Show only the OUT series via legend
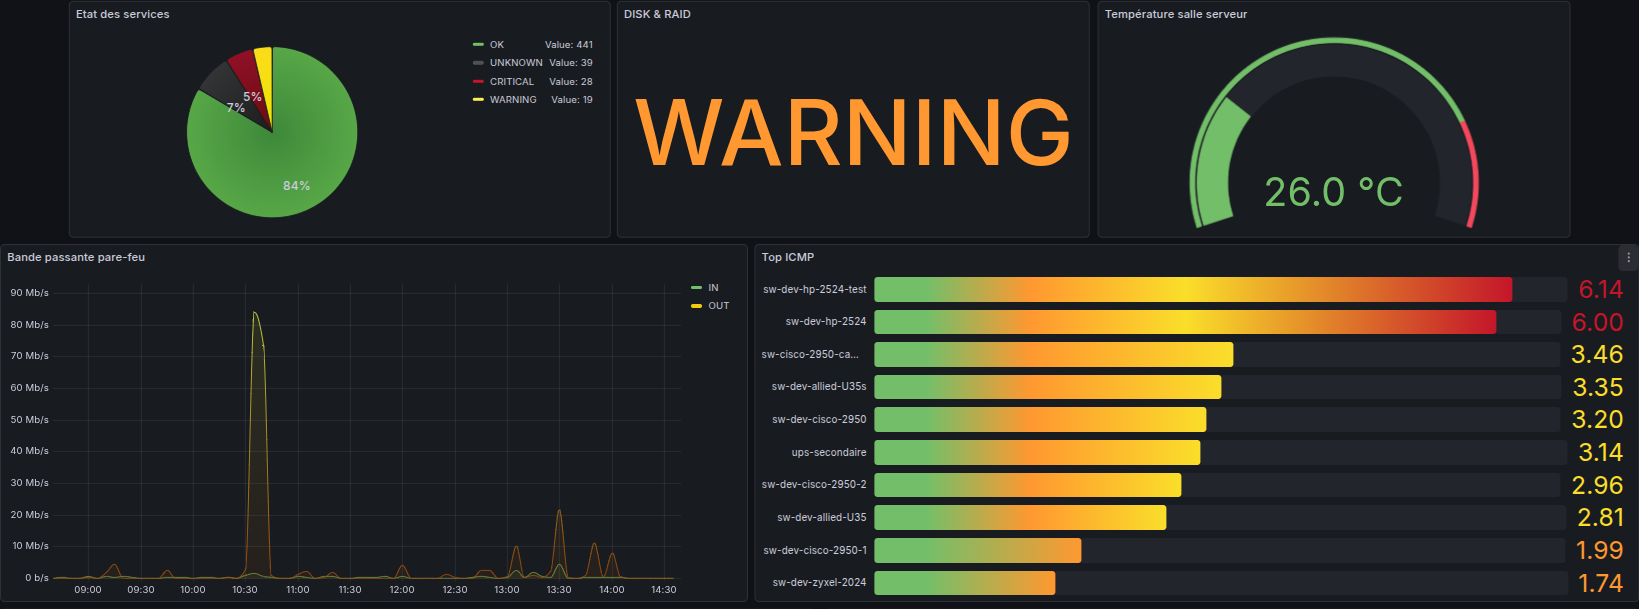 pos(718,306)
